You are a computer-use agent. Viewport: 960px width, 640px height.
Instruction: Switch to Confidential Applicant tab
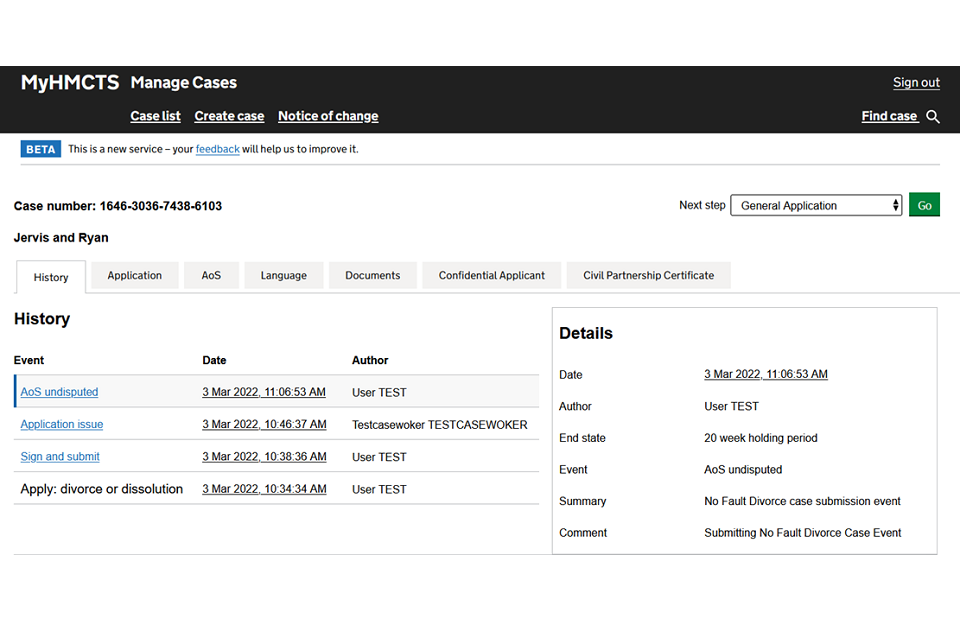pos(492,276)
